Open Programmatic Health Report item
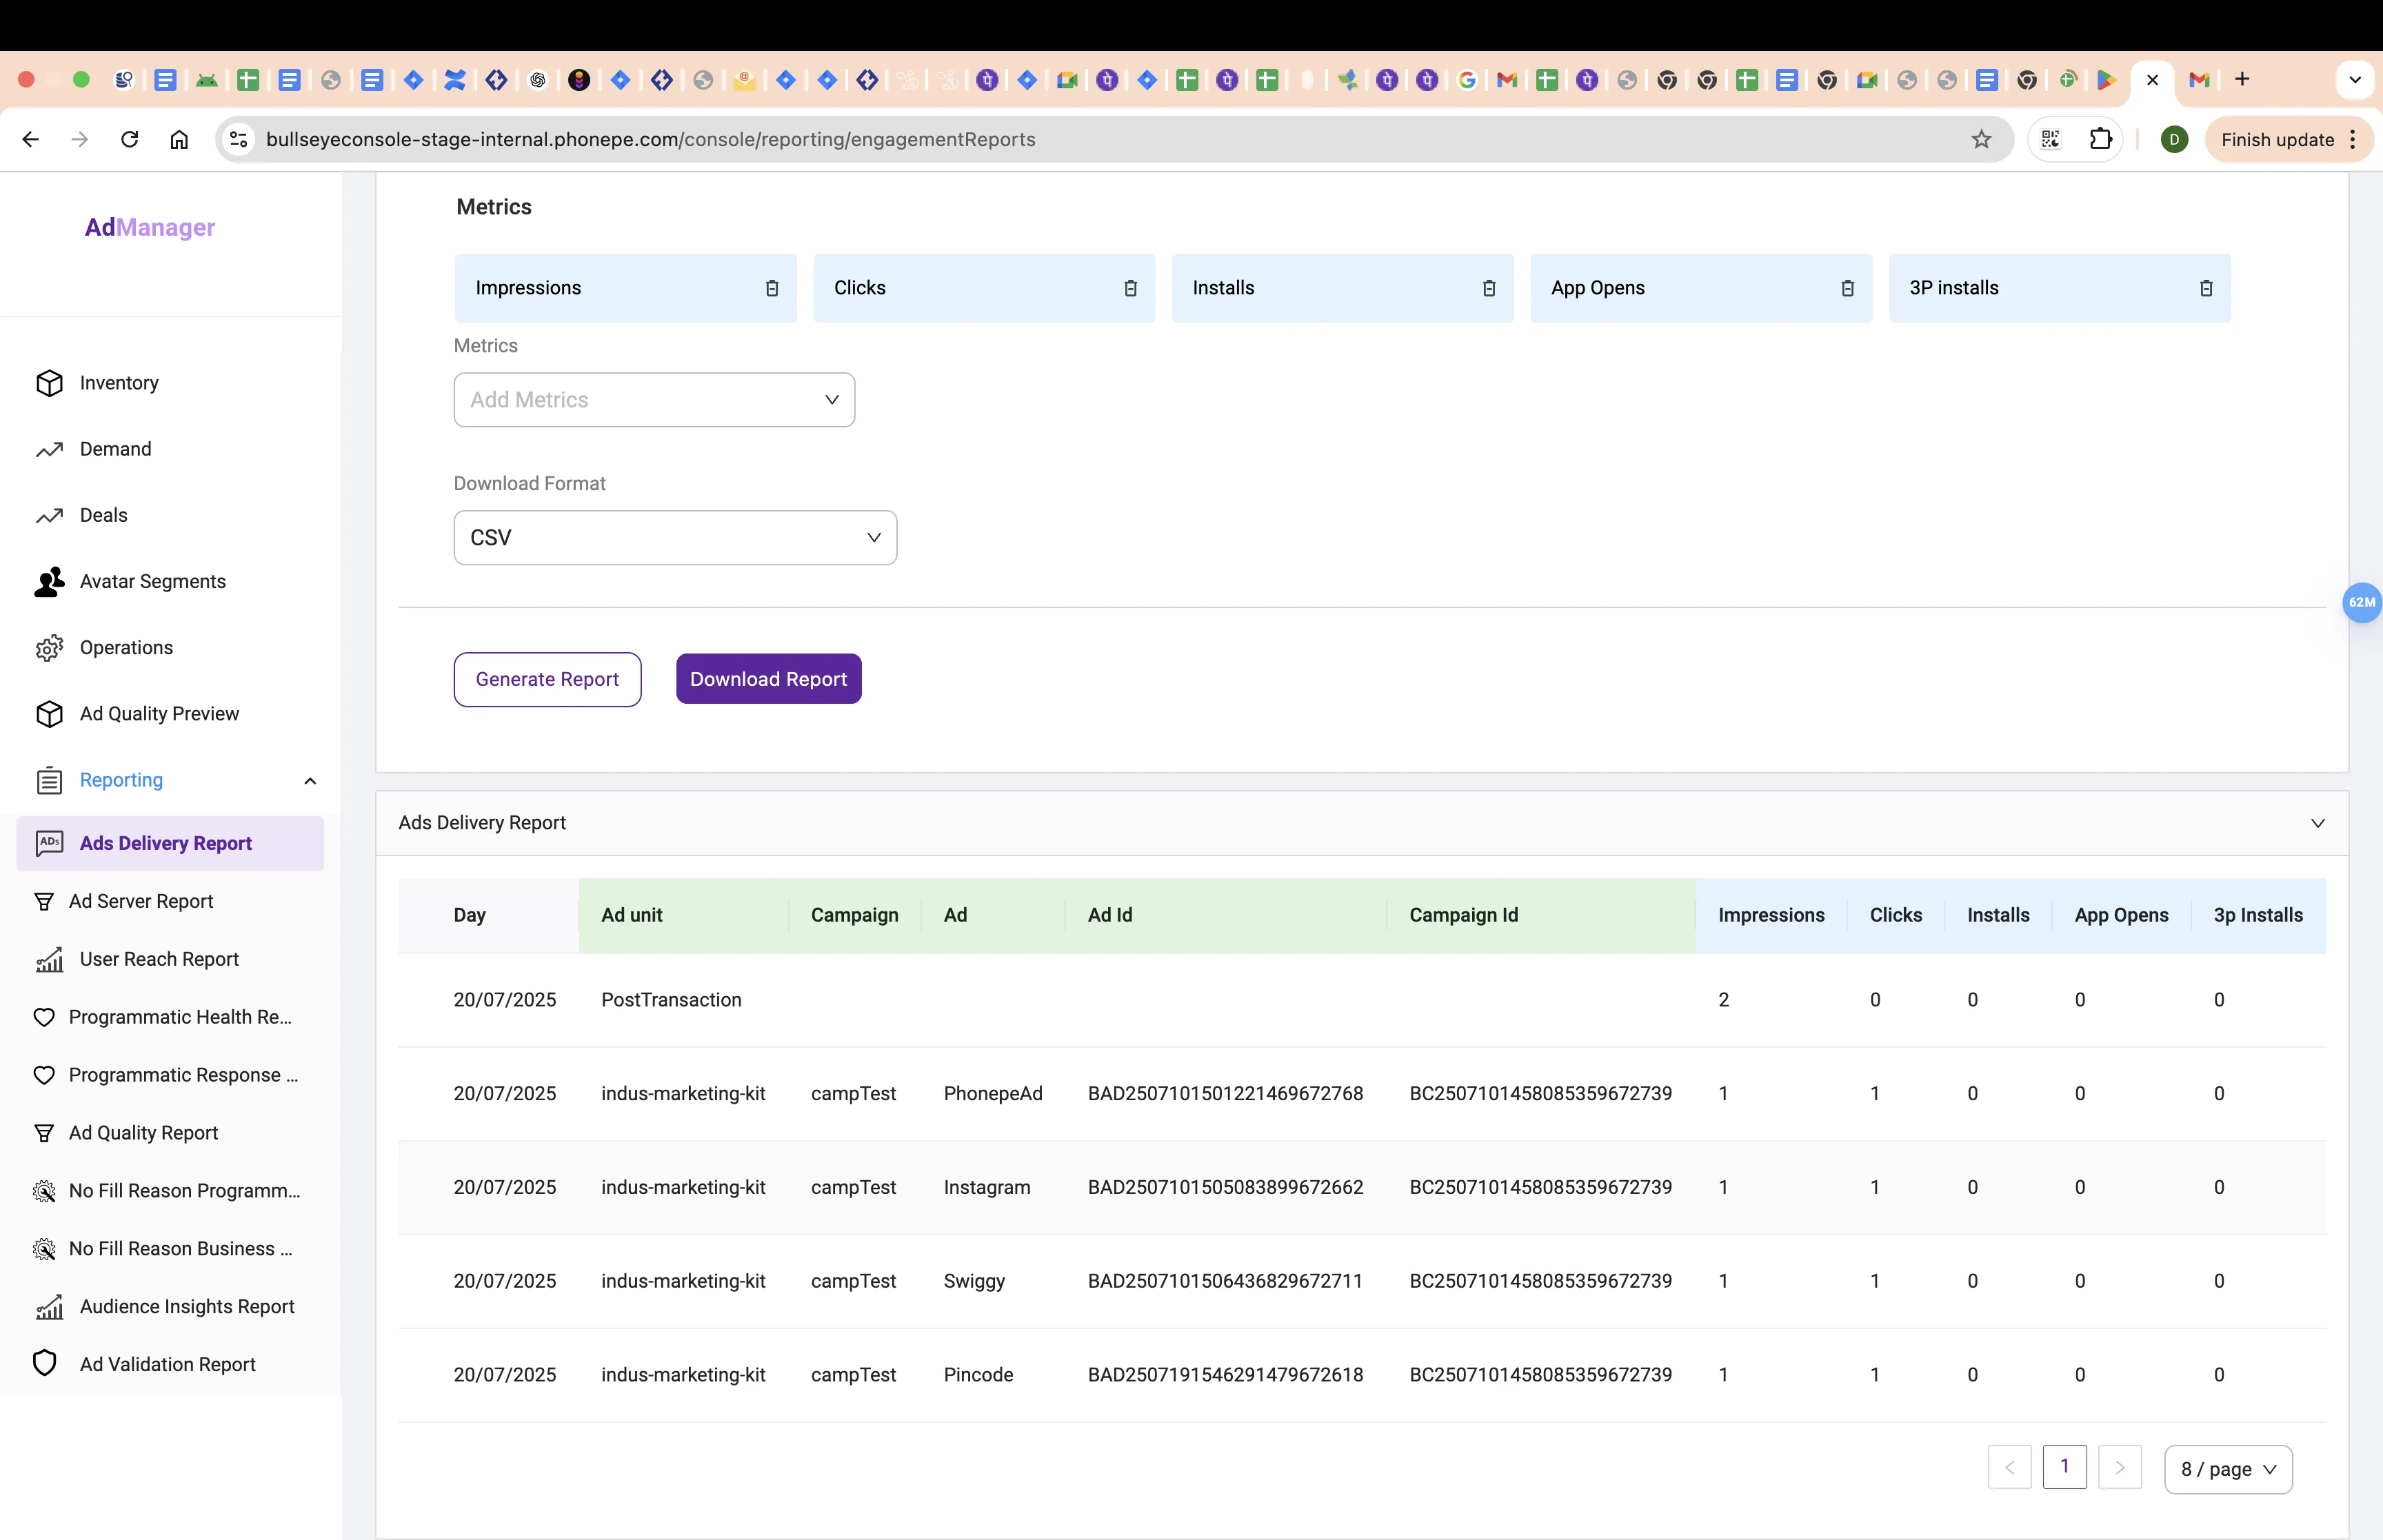Image resolution: width=2383 pixels, height=1540 pixels. coord(180,1017)
